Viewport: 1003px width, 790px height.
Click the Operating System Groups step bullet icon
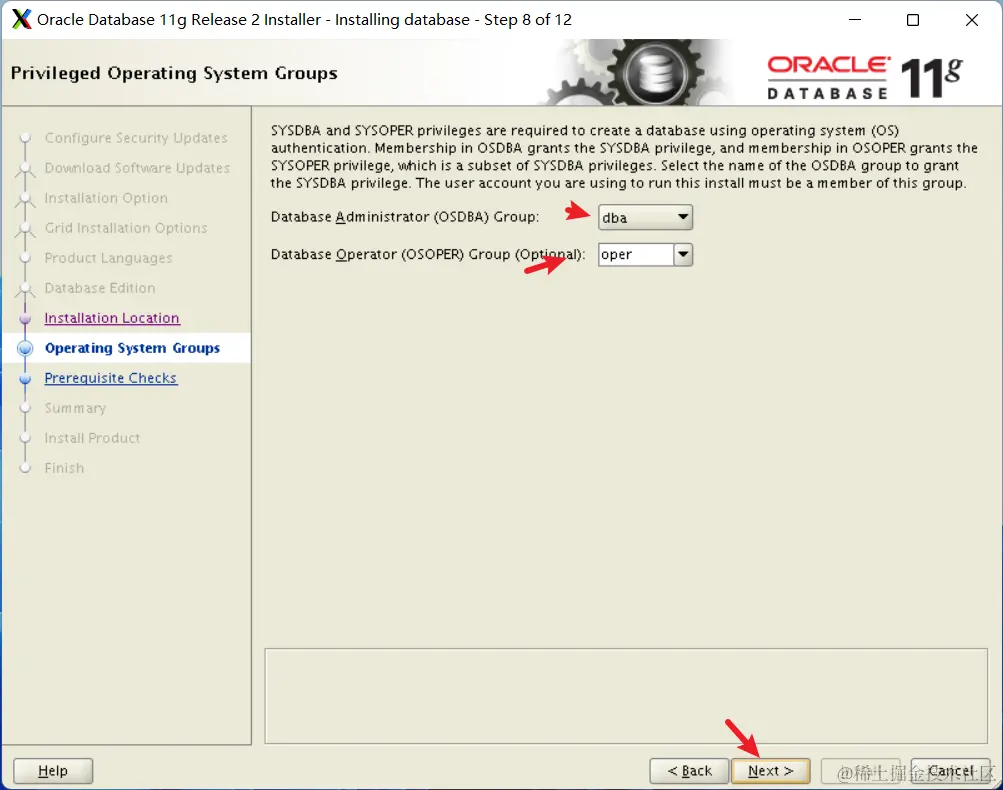pyautogui.click(x=25, y=348)
